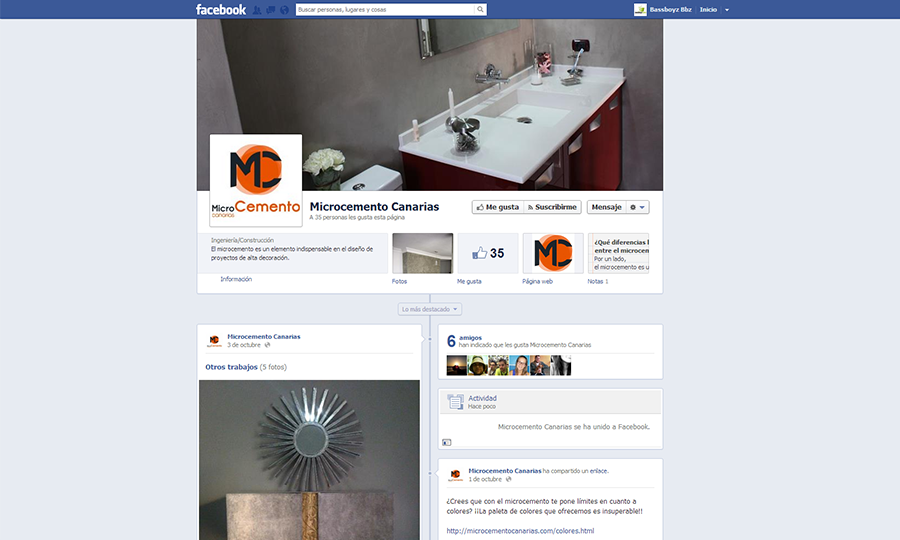Open the 6 amigos link
This screenshot has height=540, width=900.
(x=470, y=338)
